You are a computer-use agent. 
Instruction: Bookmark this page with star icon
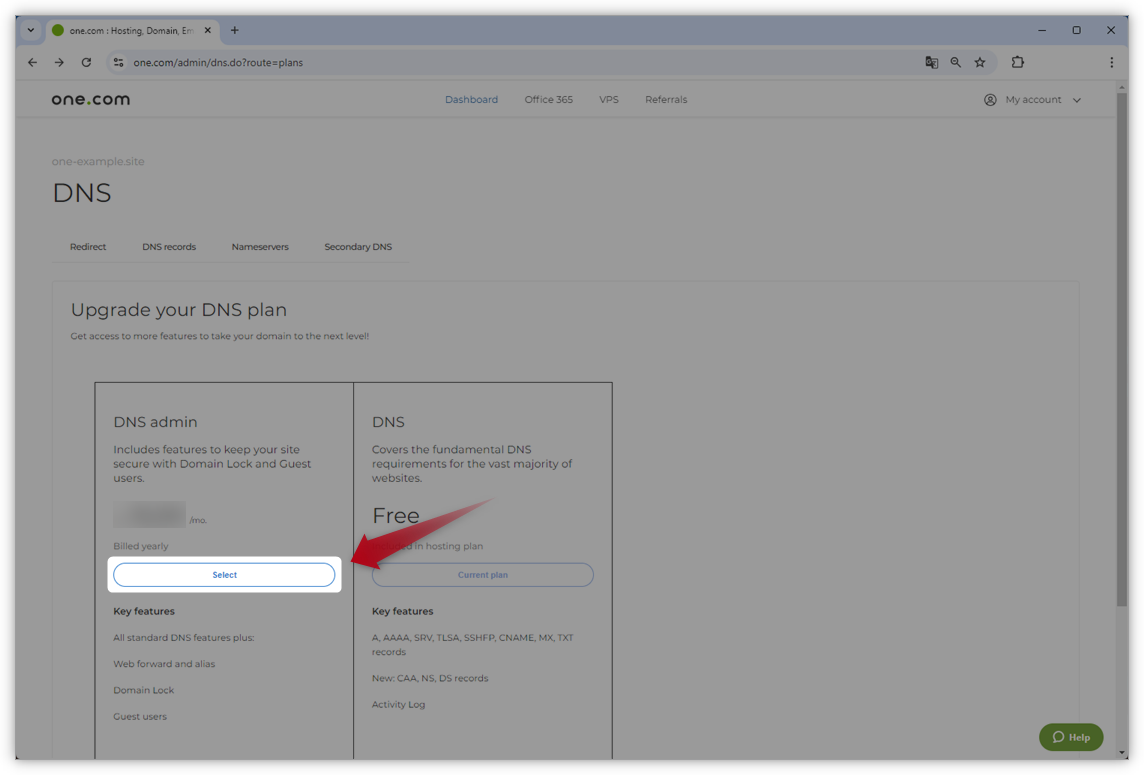point(980,63)
